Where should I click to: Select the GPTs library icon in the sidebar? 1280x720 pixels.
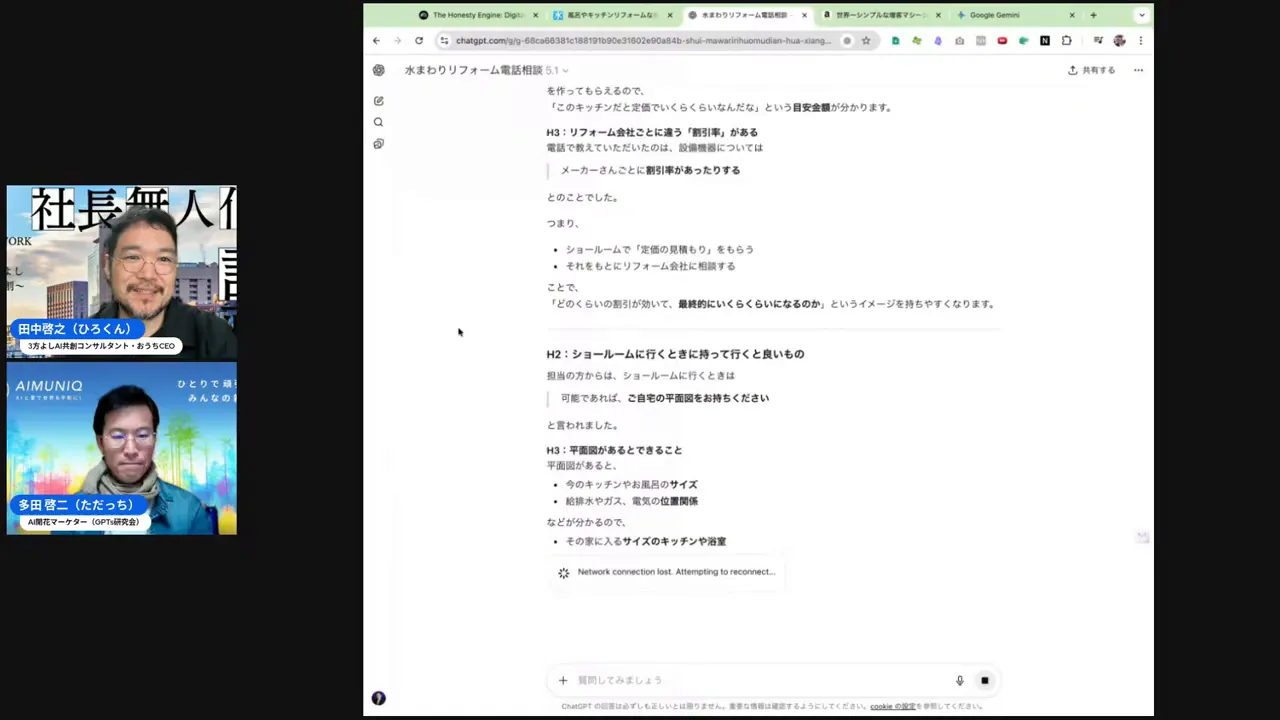coord(378,143)
